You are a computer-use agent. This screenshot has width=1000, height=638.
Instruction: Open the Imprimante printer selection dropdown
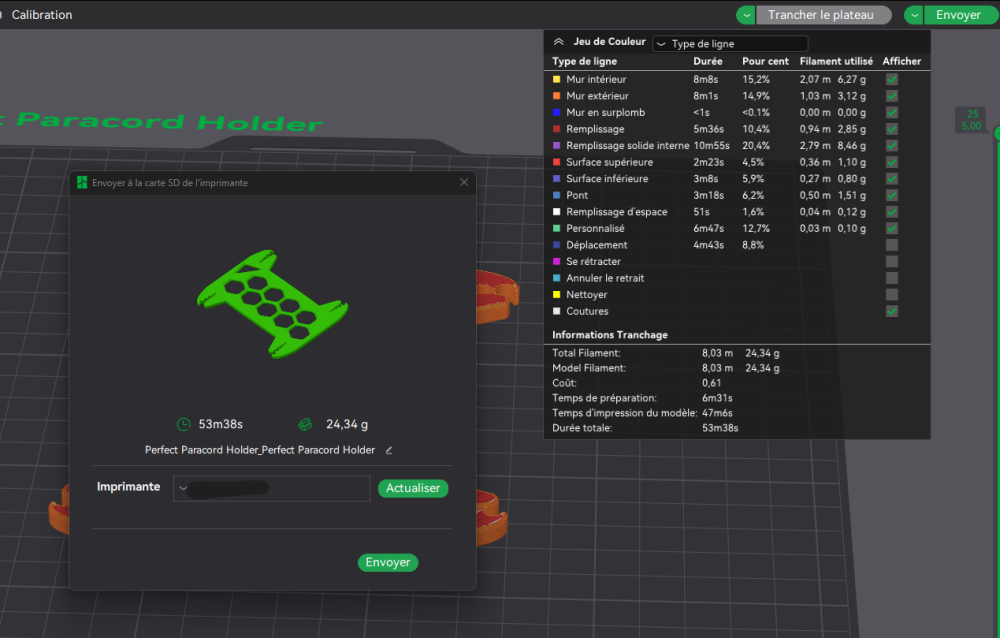coord(272,488)
